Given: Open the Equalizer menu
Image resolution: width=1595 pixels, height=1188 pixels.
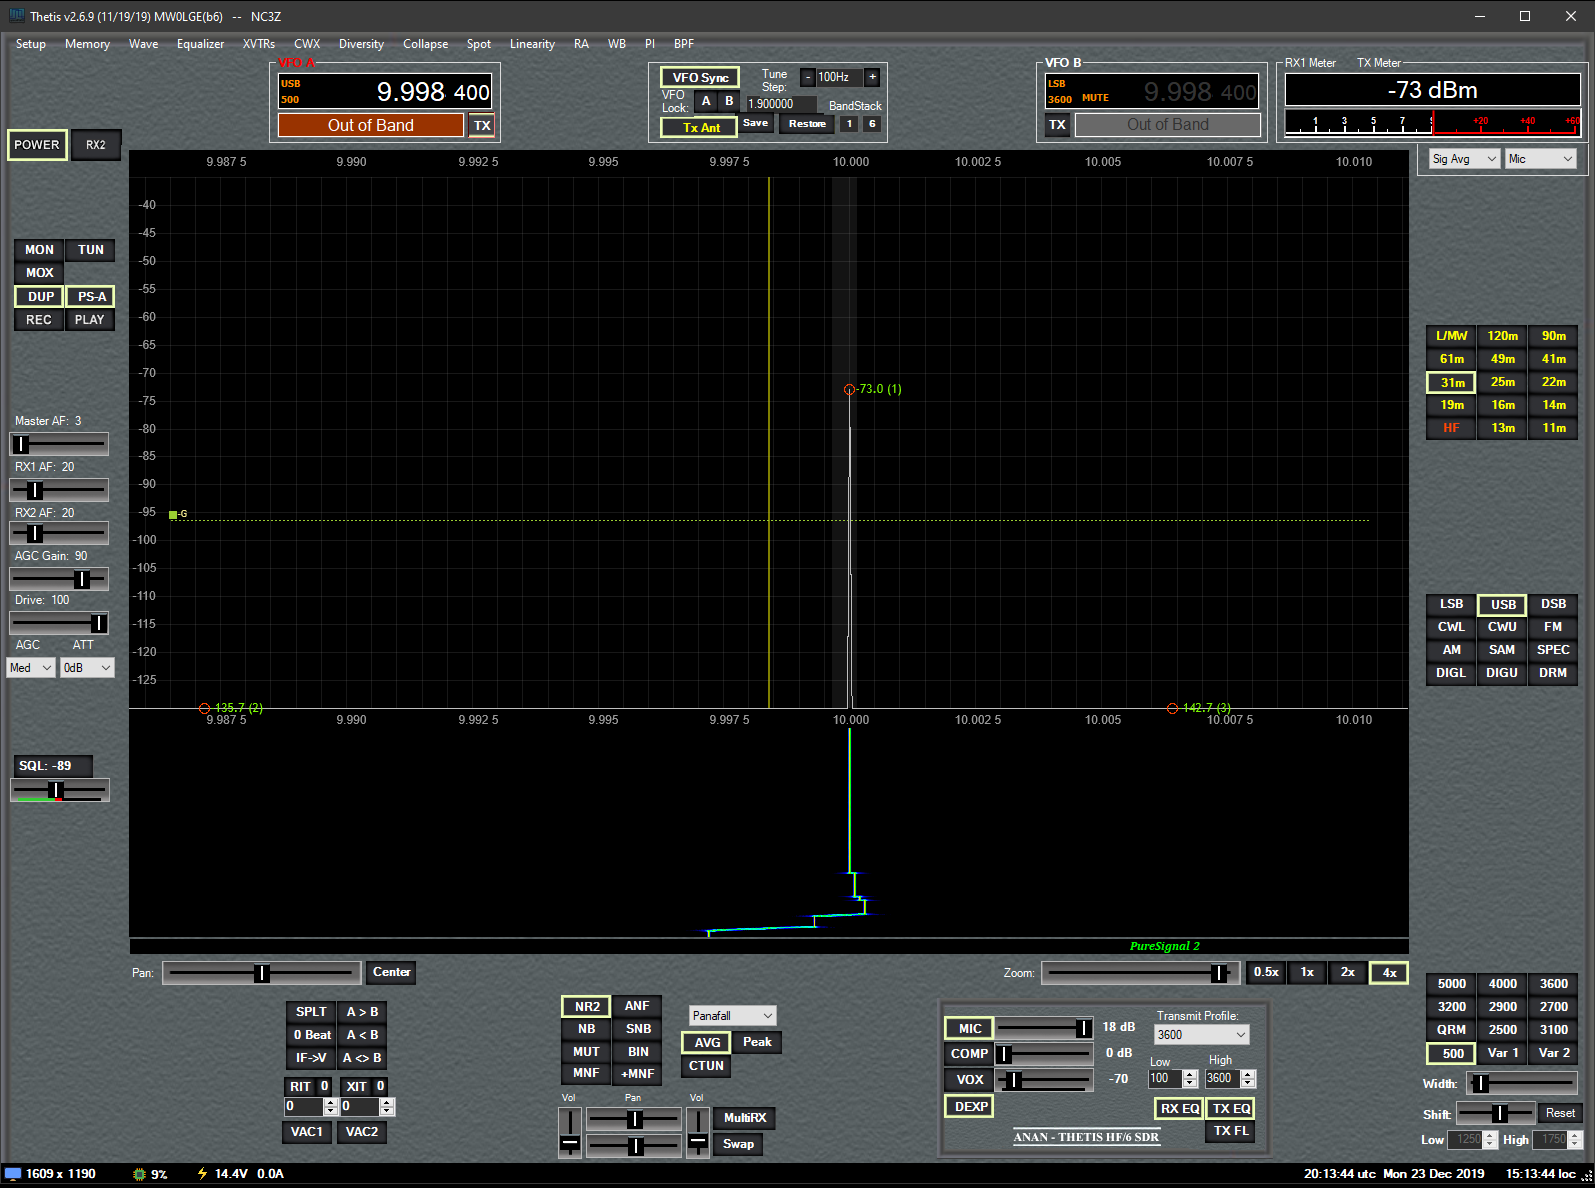Looking at the screenshot, I should pyautogui.click(x=200, y=44).
